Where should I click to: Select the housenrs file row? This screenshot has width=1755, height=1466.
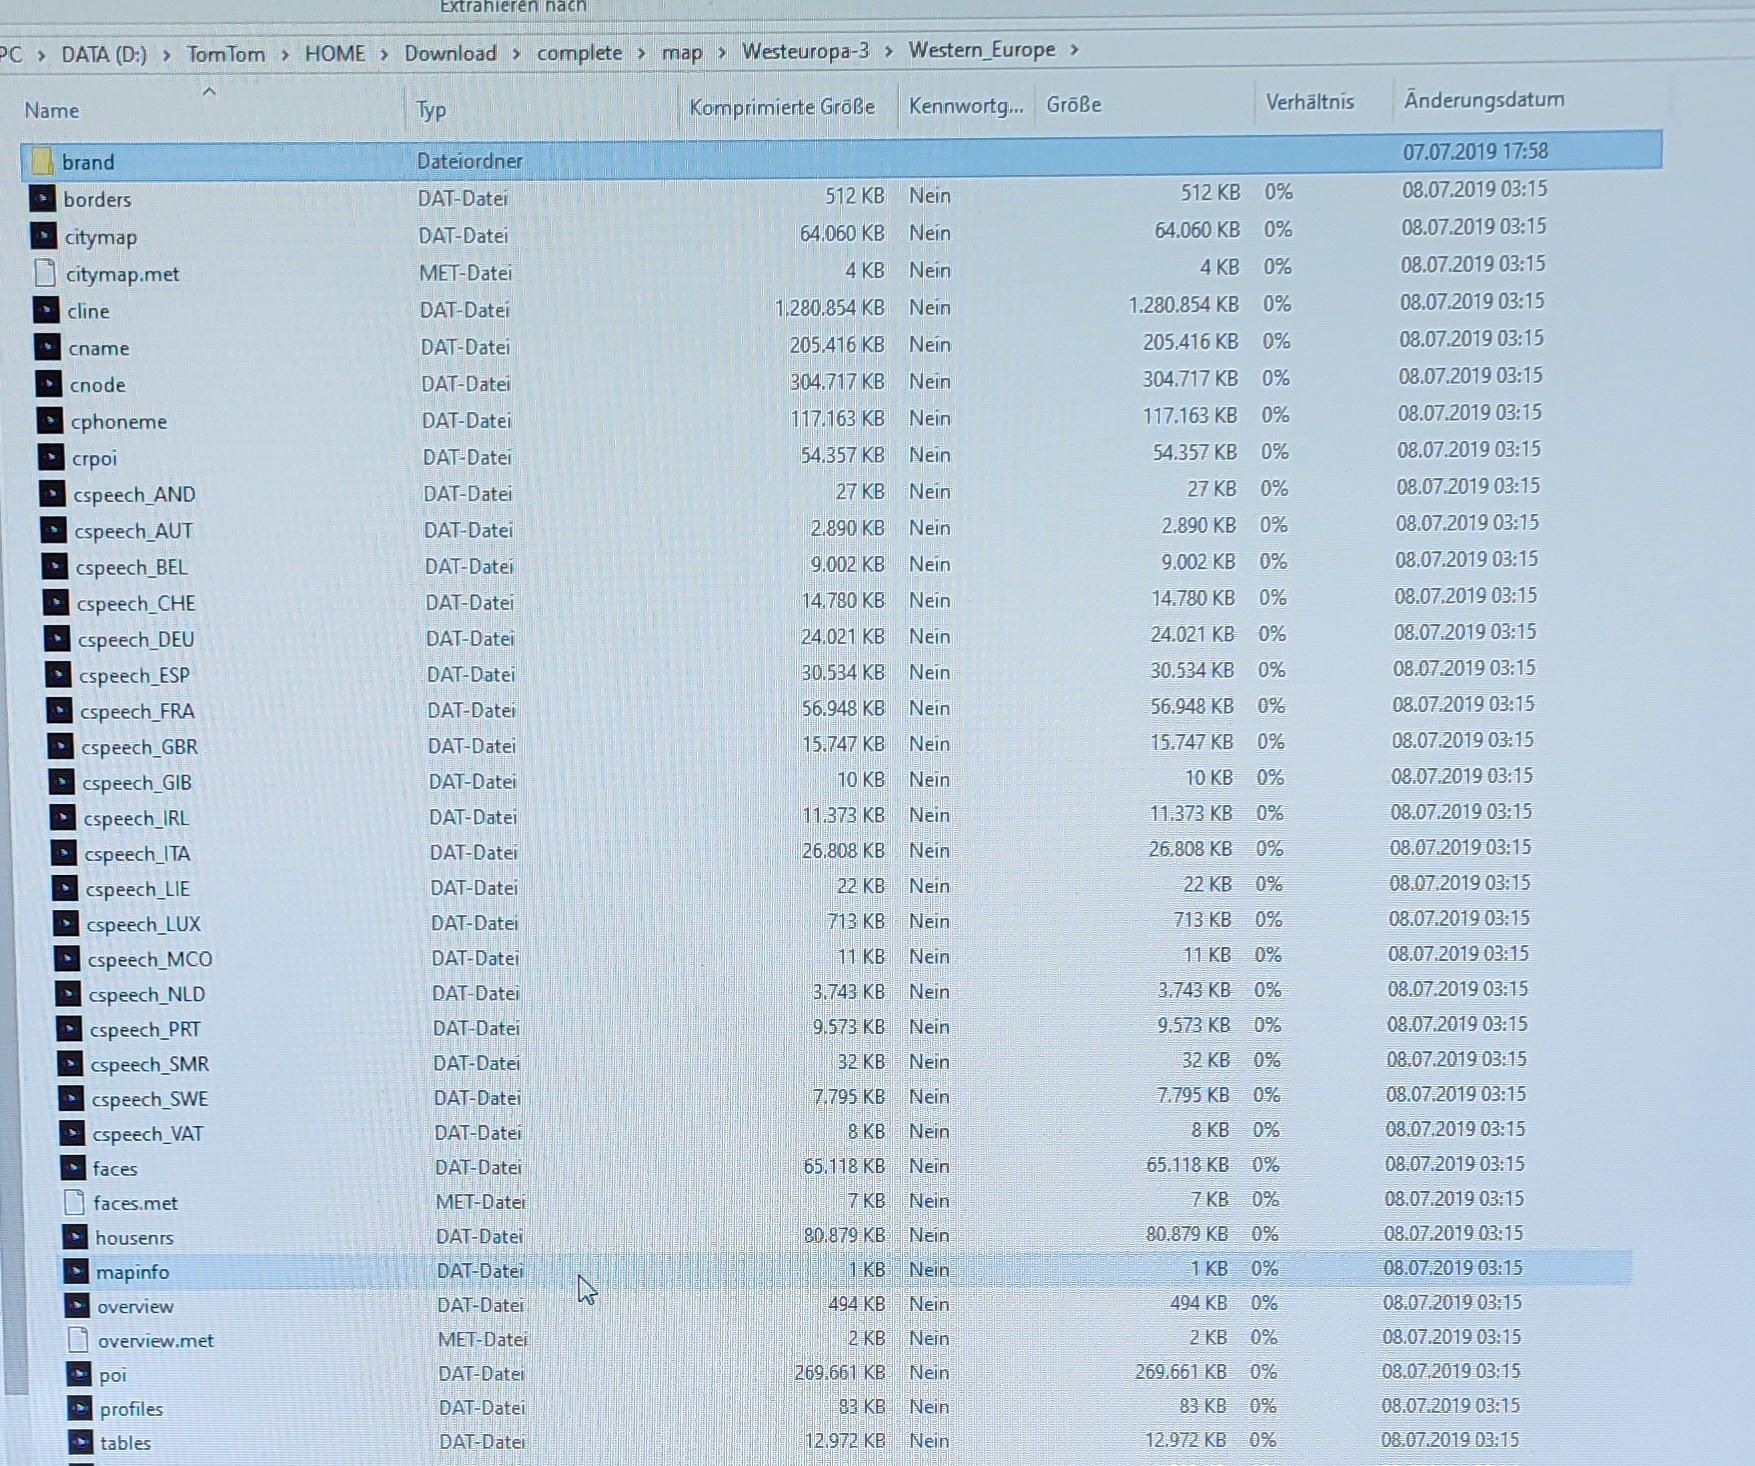point(134,1237)
